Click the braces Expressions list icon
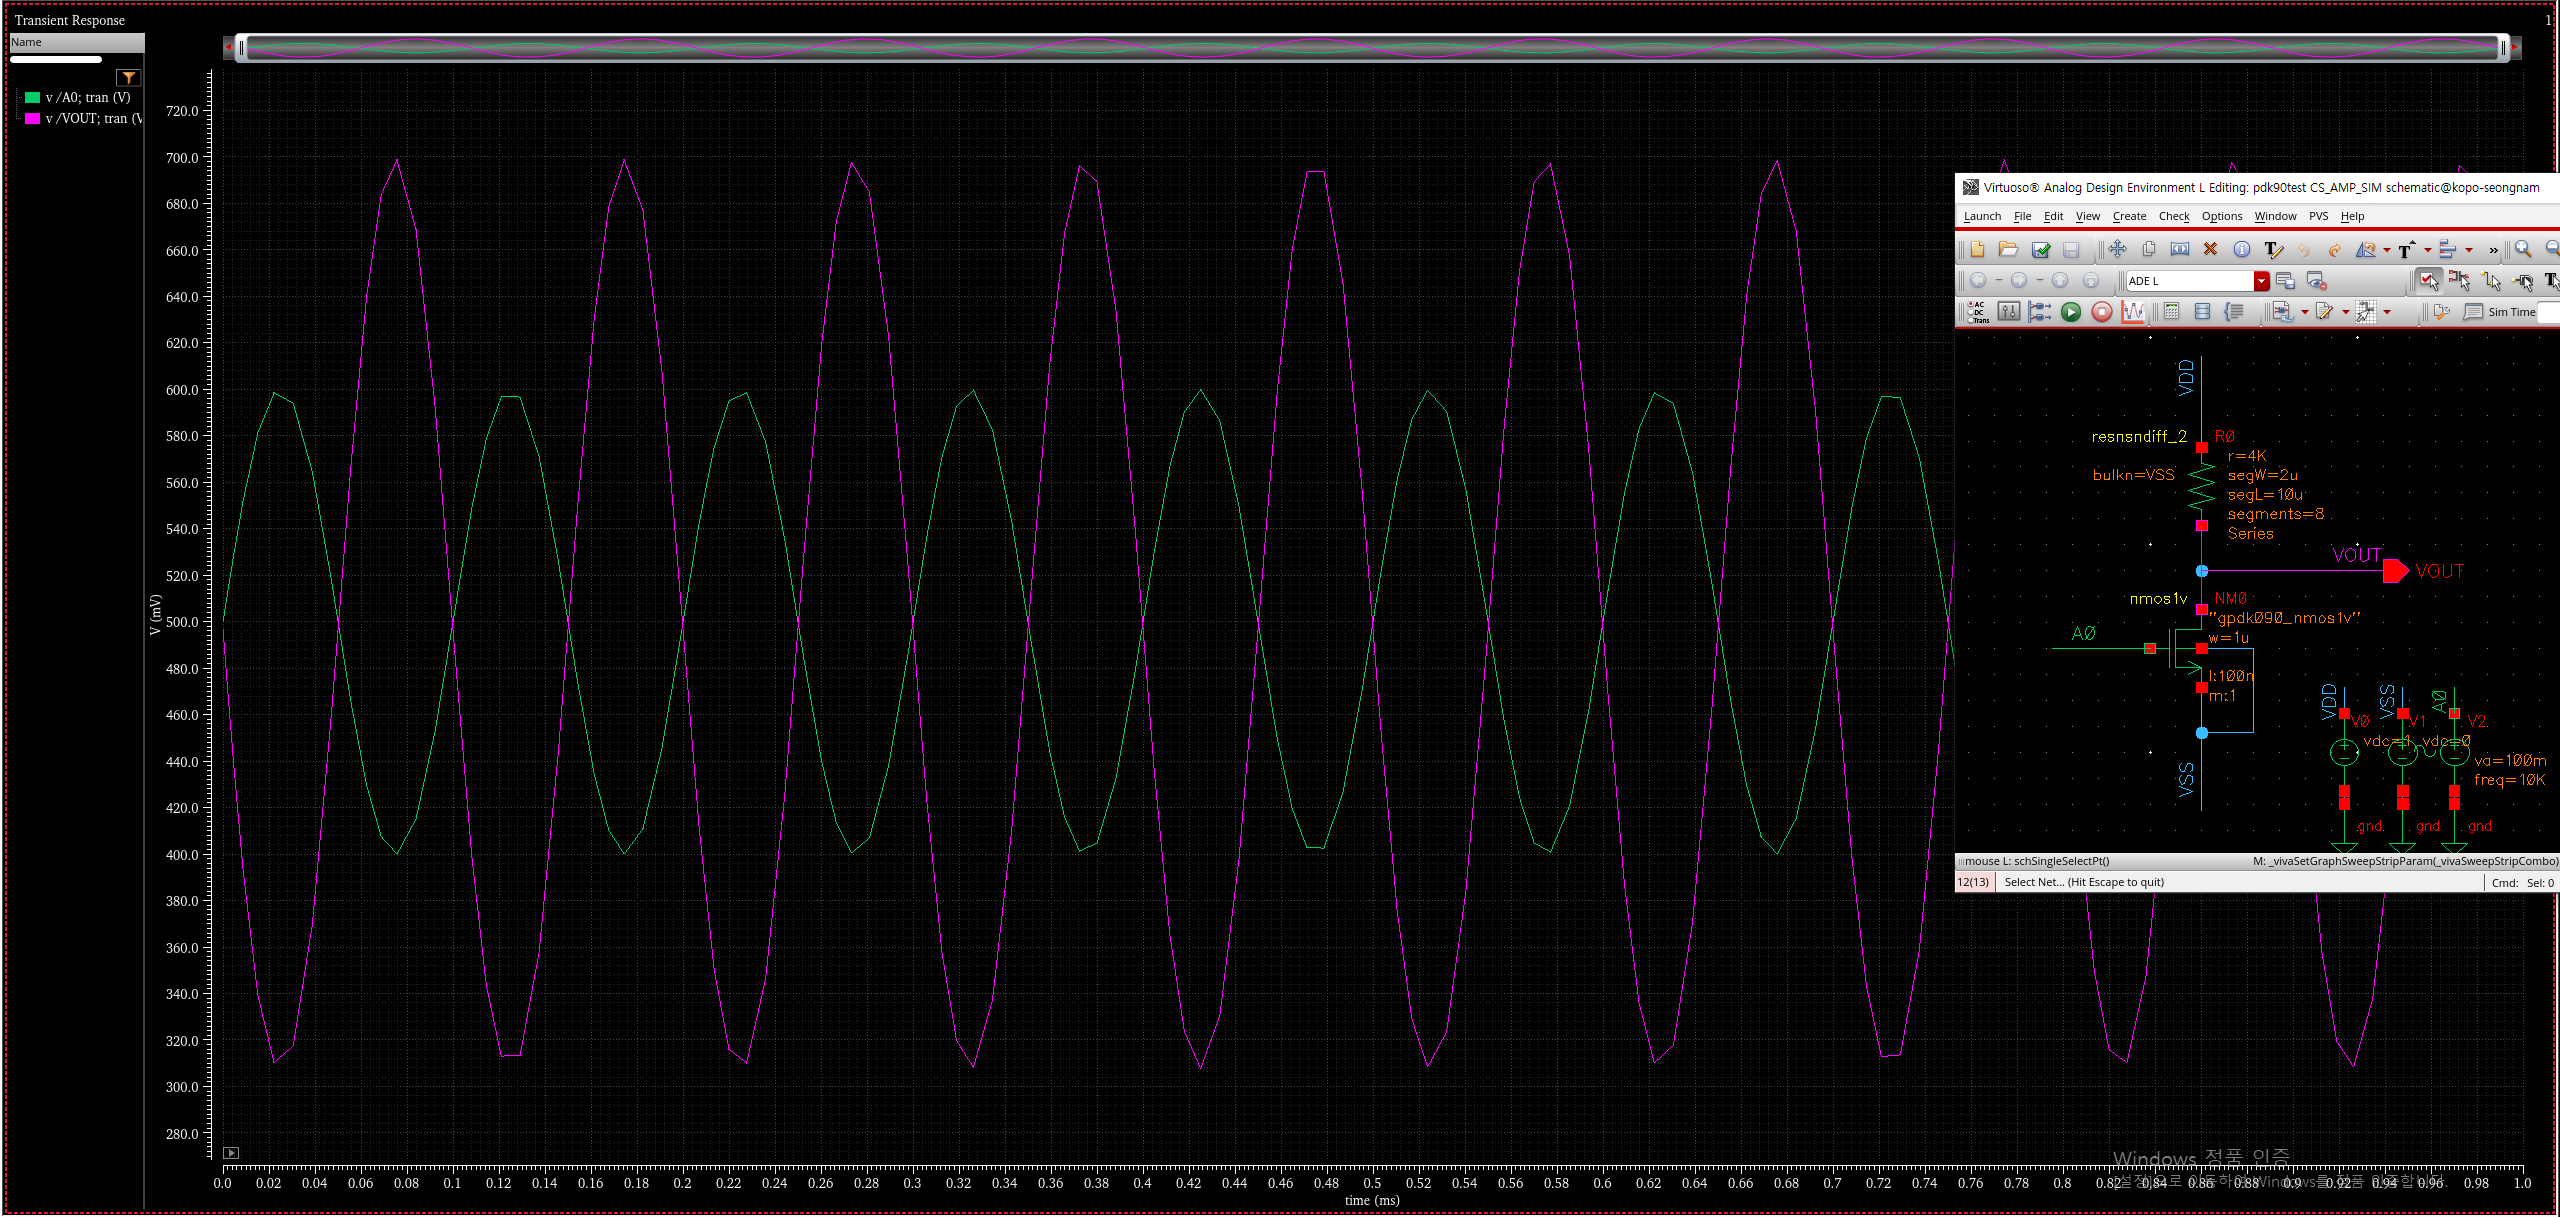The height and width of the screenshot is (1217, 2560). 2234,312
